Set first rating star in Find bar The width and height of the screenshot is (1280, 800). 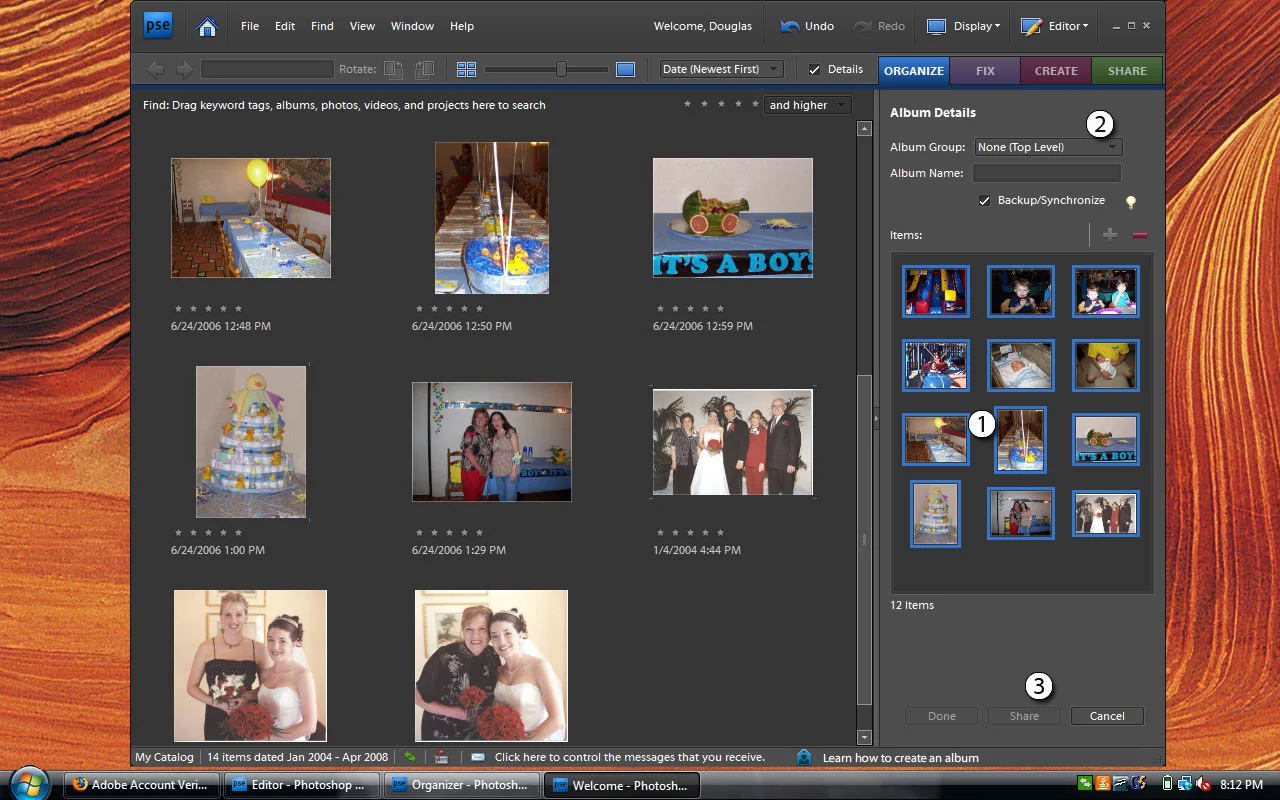coord(688,104)
